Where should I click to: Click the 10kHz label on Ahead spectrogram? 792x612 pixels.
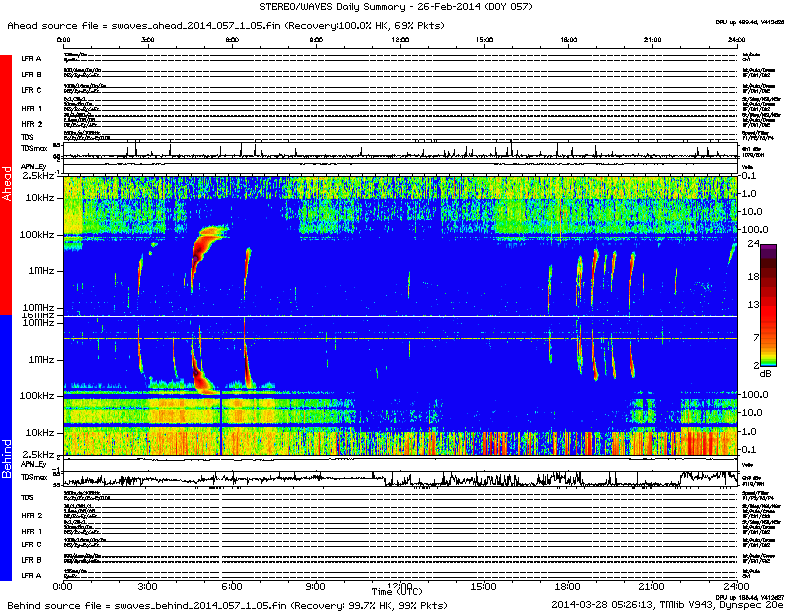[40, 198]
